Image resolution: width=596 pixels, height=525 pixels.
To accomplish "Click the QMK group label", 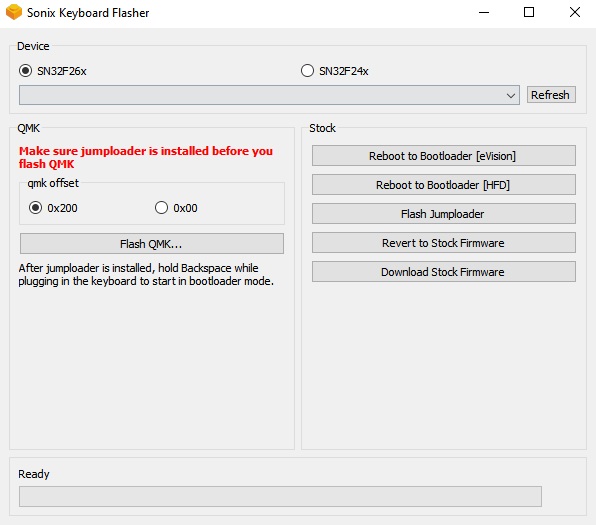I will click(29, 128).
